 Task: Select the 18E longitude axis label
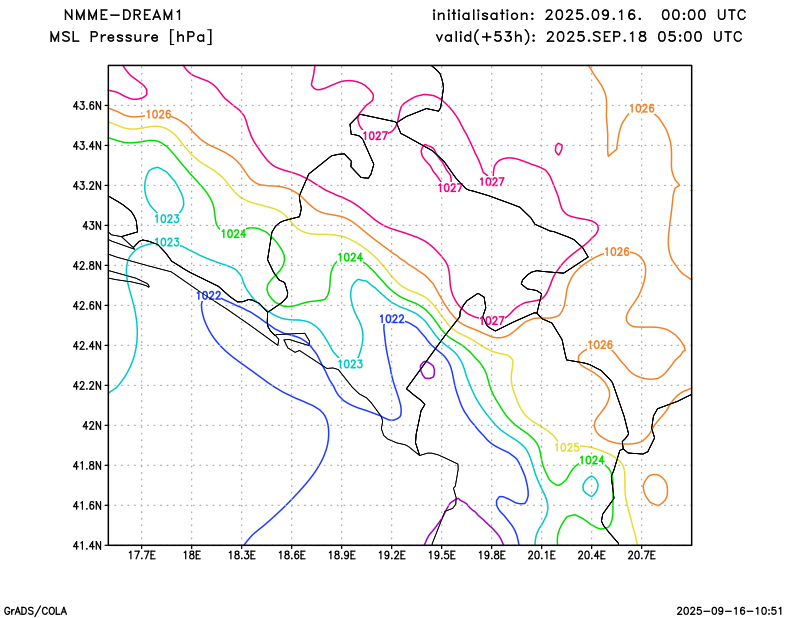click(191, 555)
